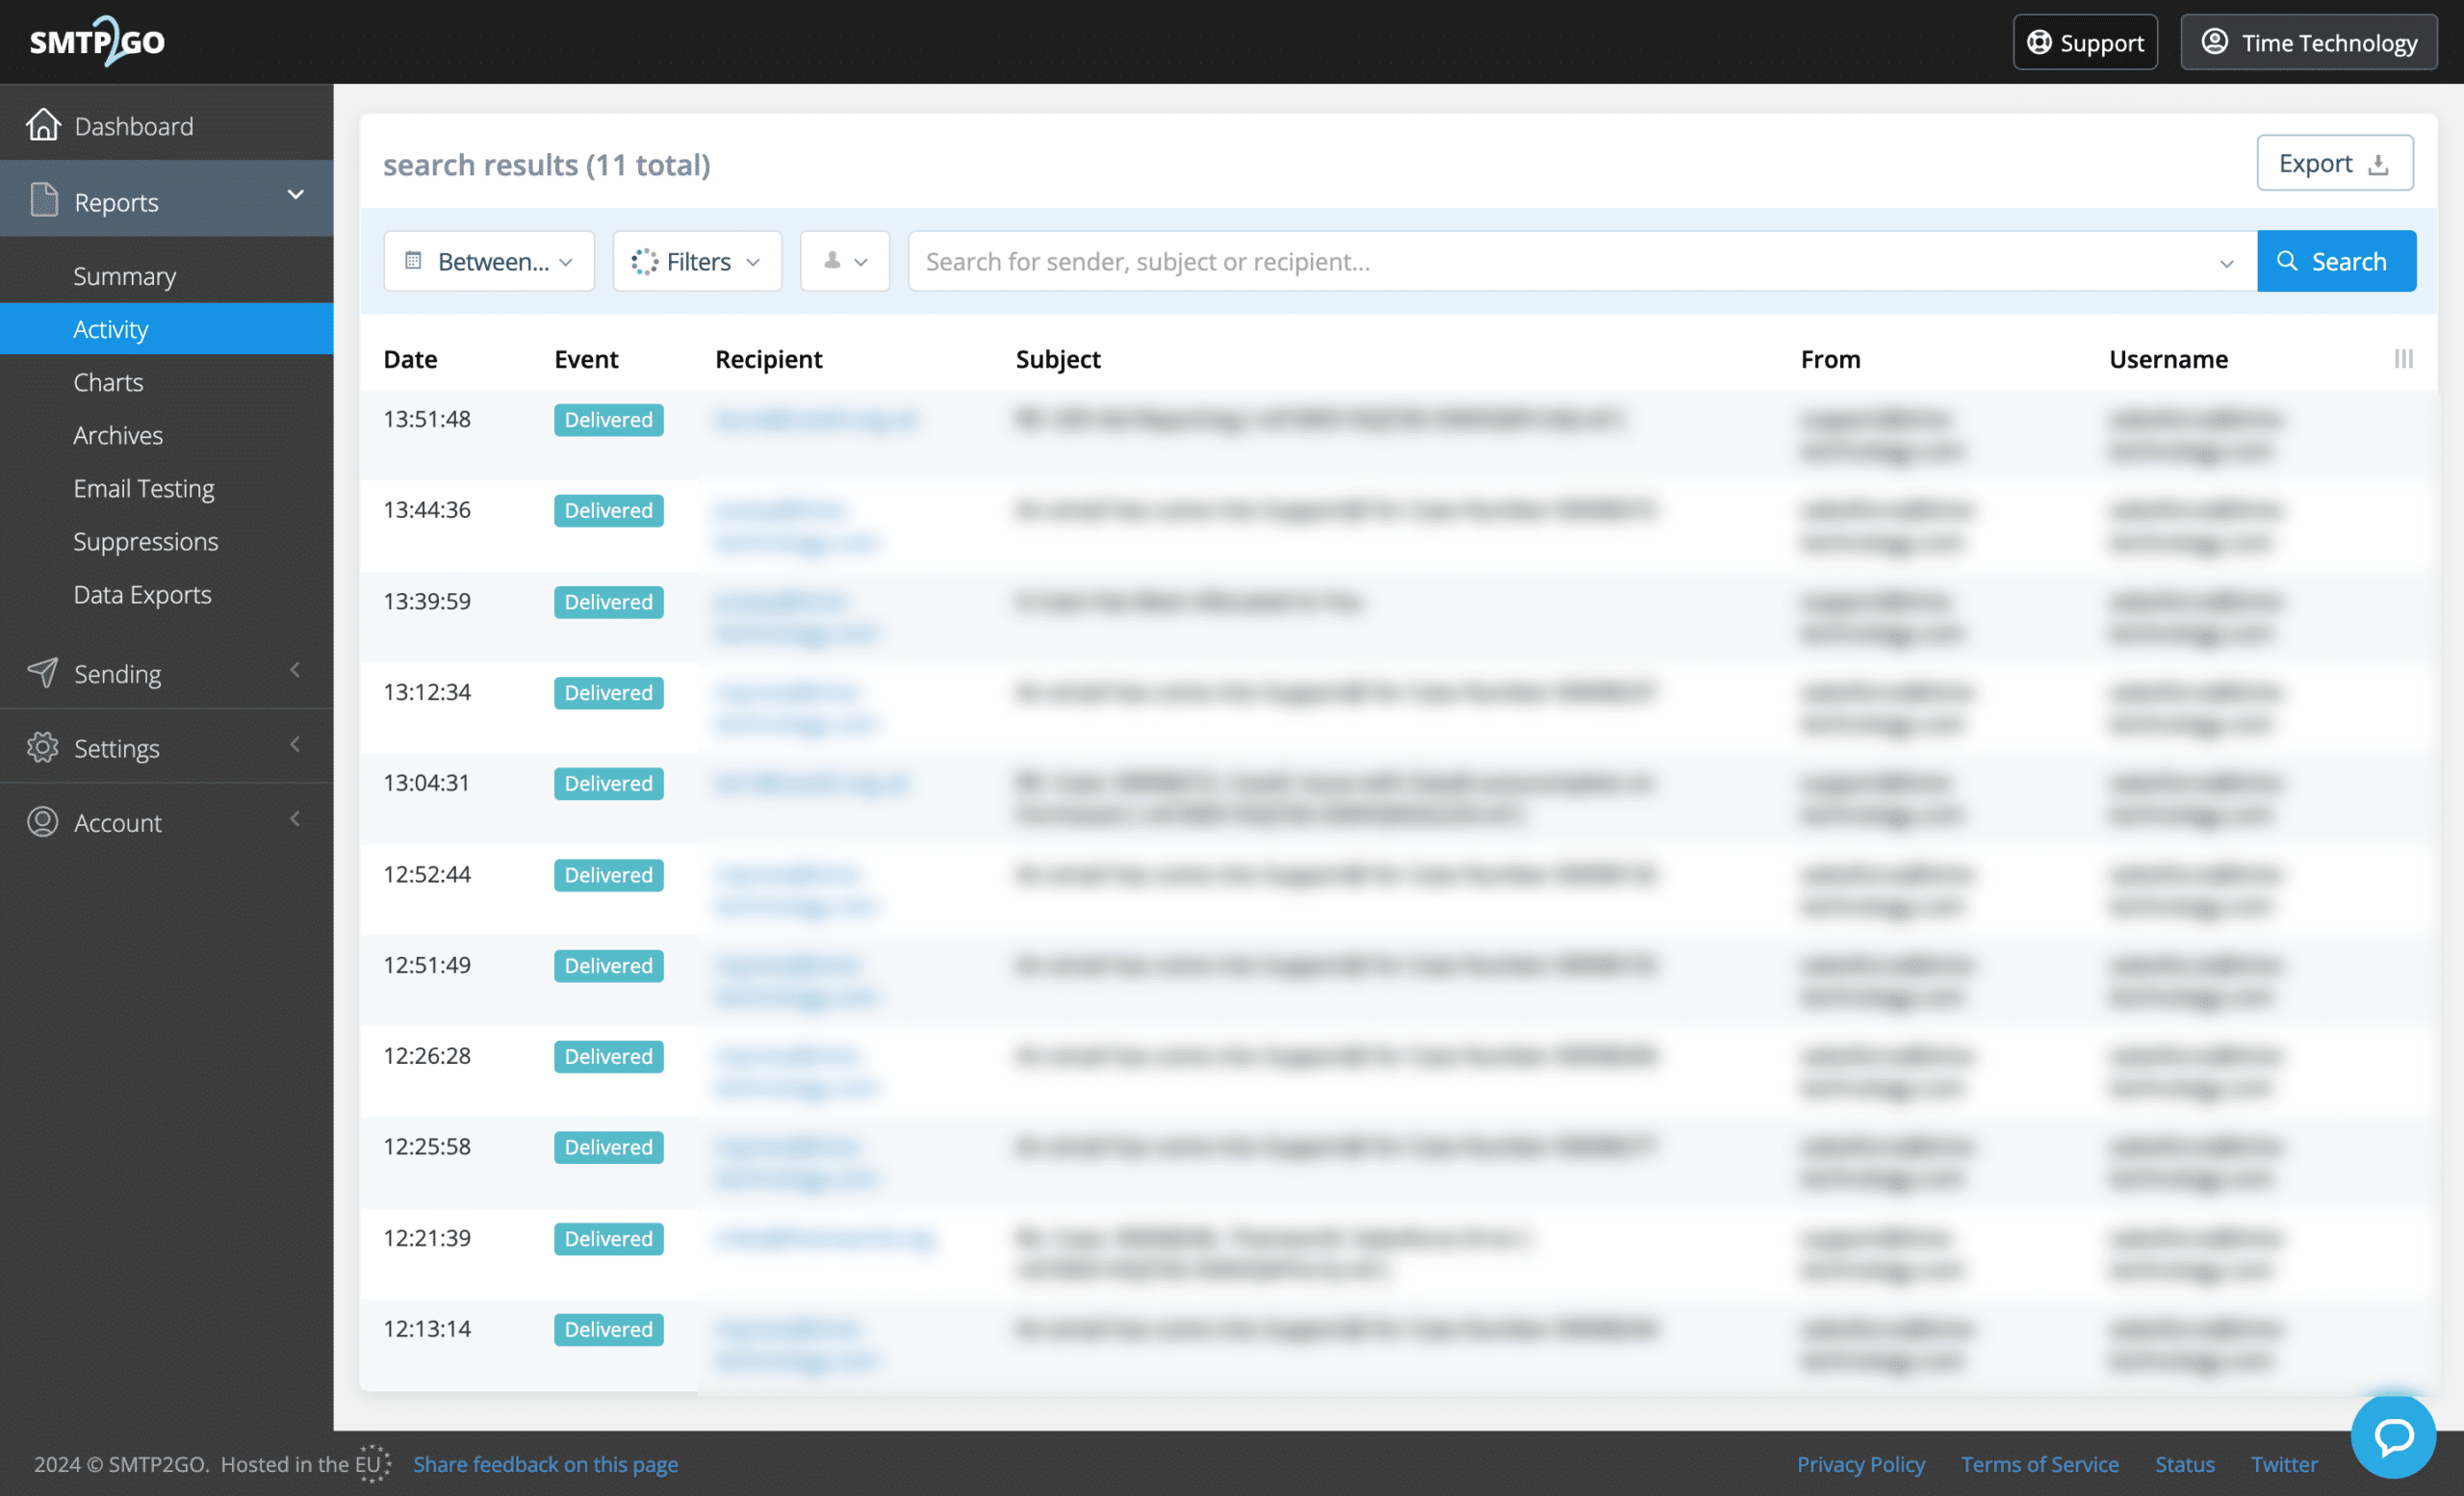Viewport: 2464px width, 1496px height.
Task: Click the Recipient column header
Action: (x=768, y=359)
